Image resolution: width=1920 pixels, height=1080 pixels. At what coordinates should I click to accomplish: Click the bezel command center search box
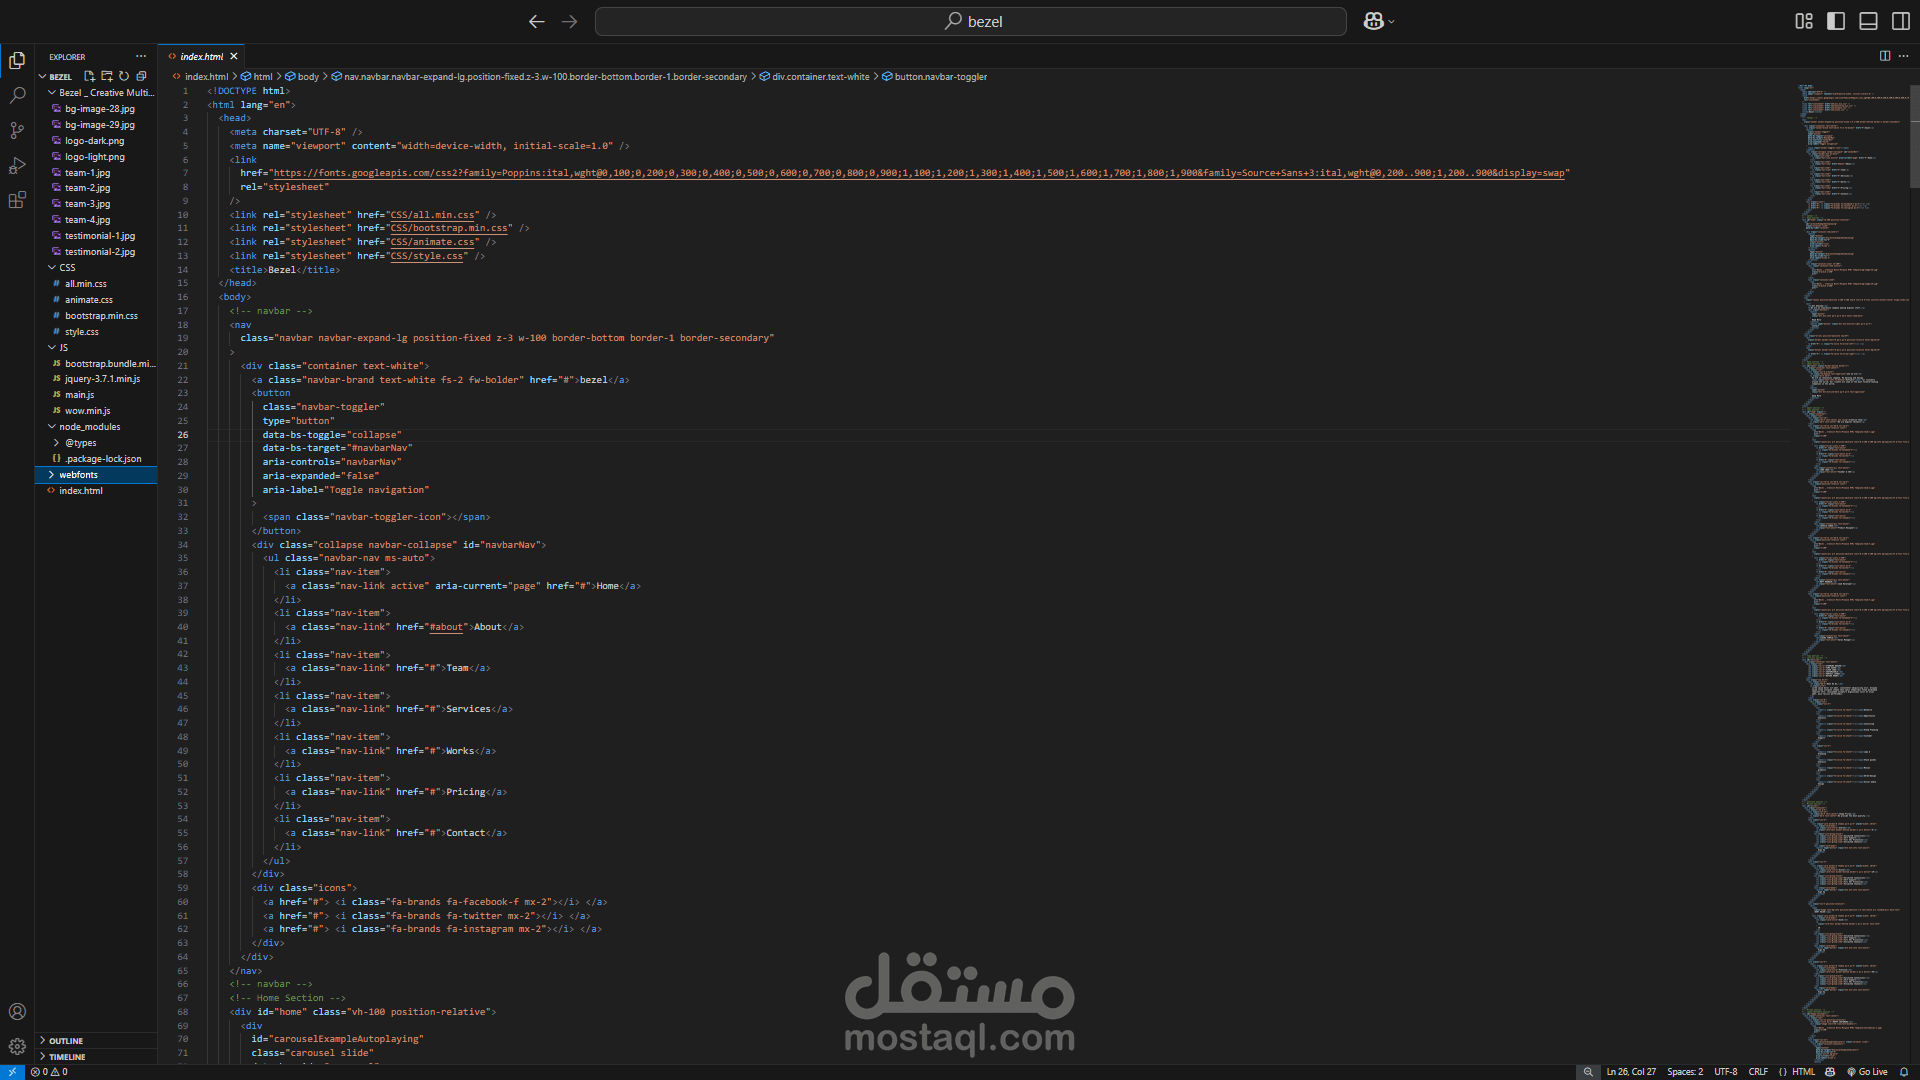click(x=970, y=21)
